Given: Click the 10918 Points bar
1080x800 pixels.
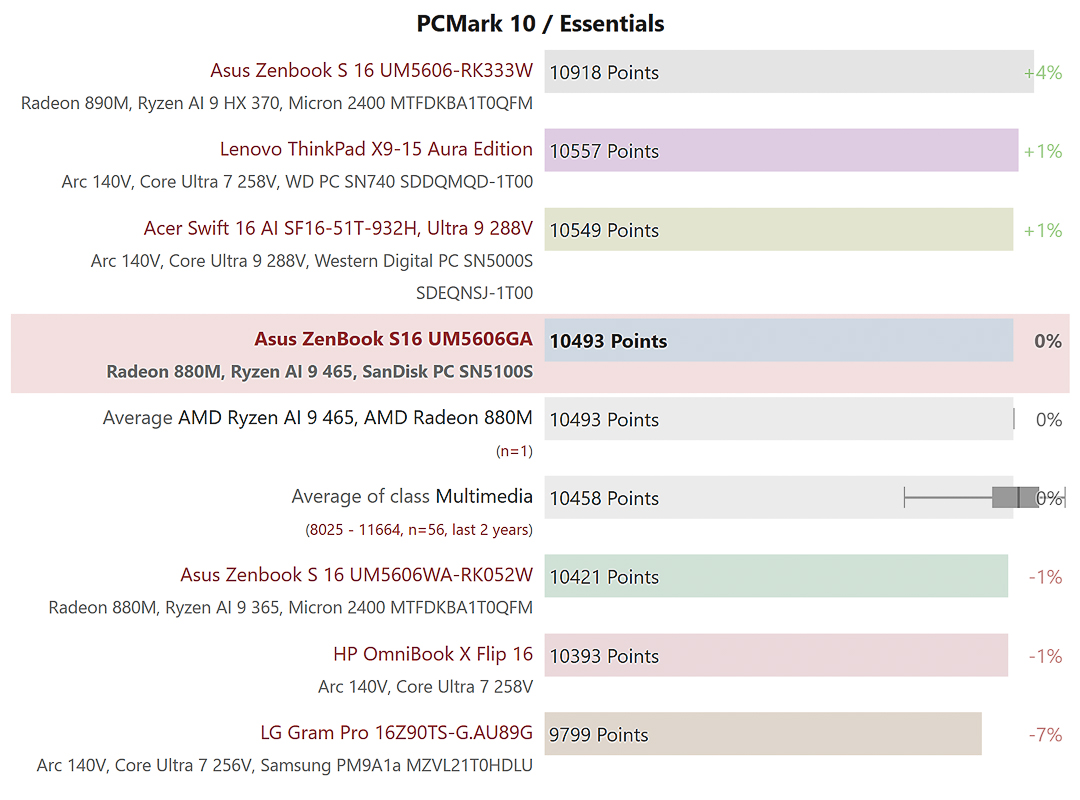Looking at the screenshot, I should 788,72.
